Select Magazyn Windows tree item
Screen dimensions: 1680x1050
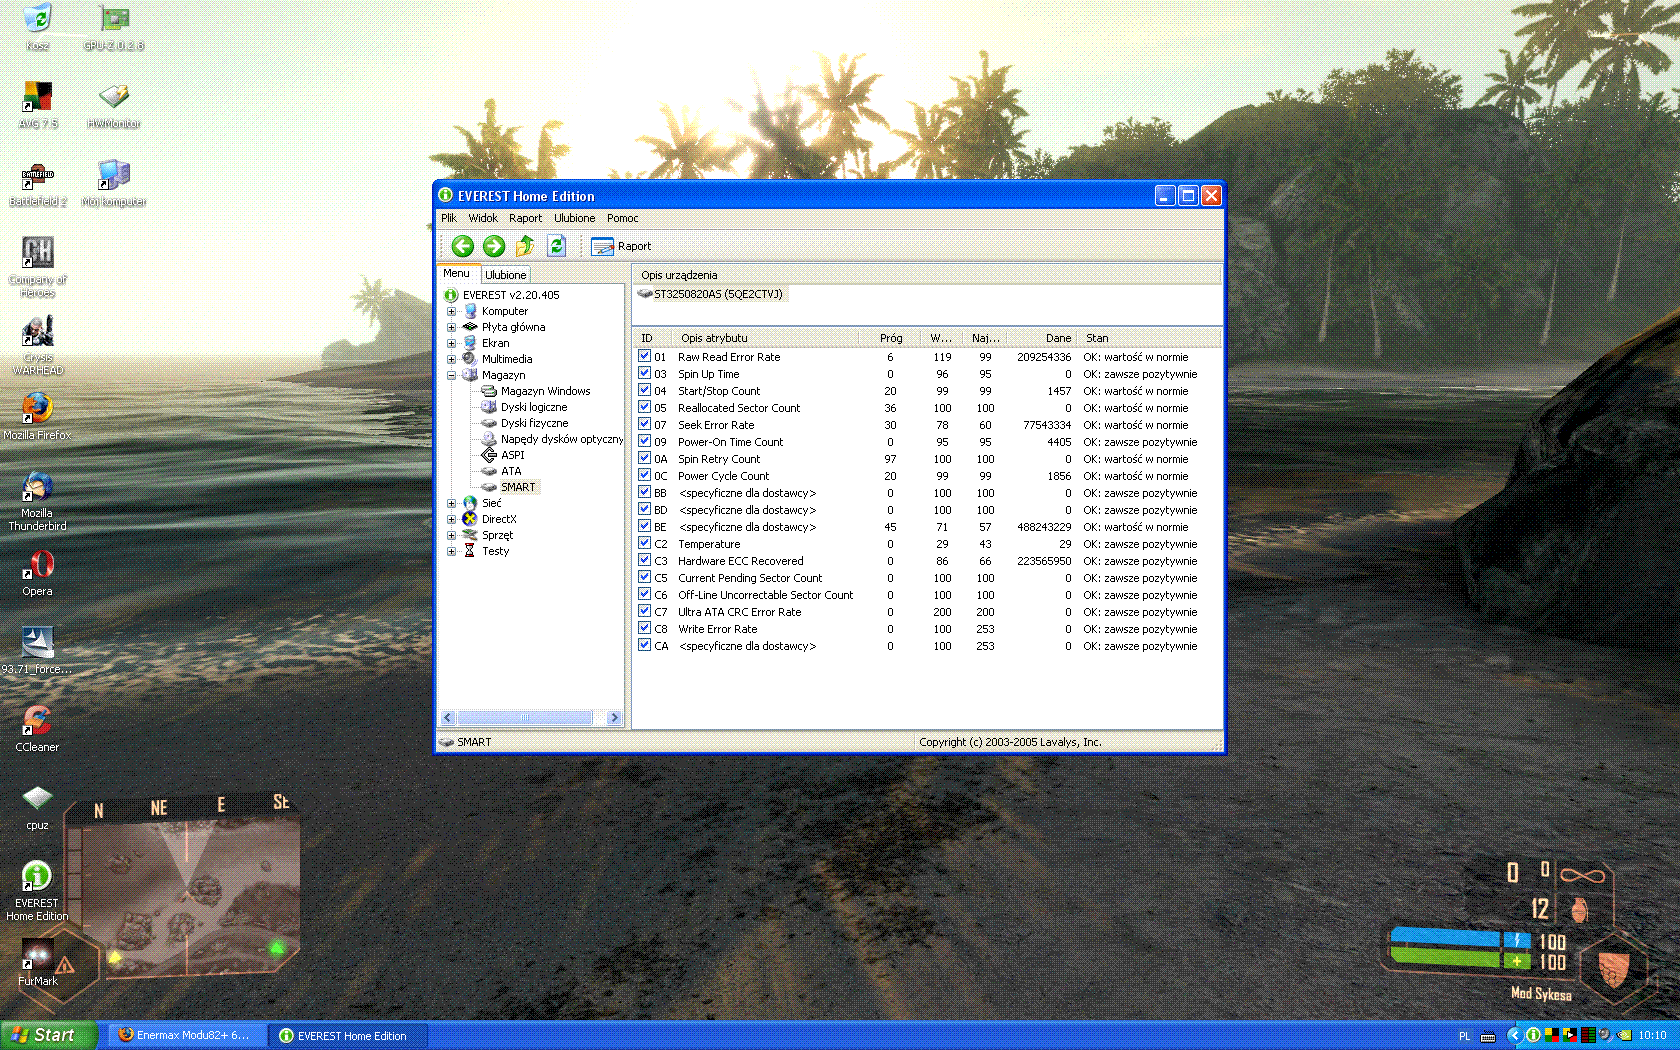[x=545, y=391]
